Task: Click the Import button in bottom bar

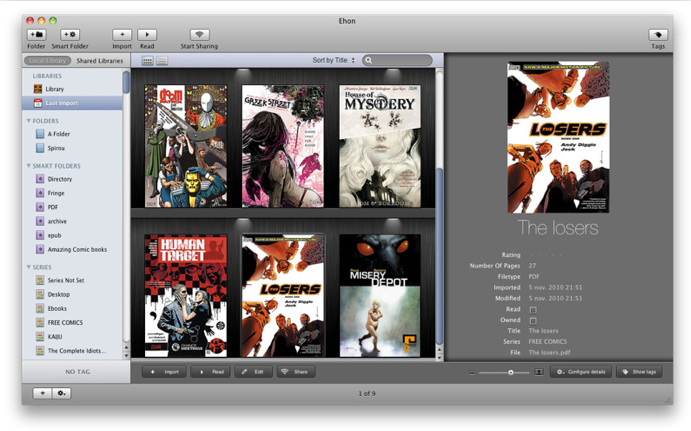Action: (164, 372)
